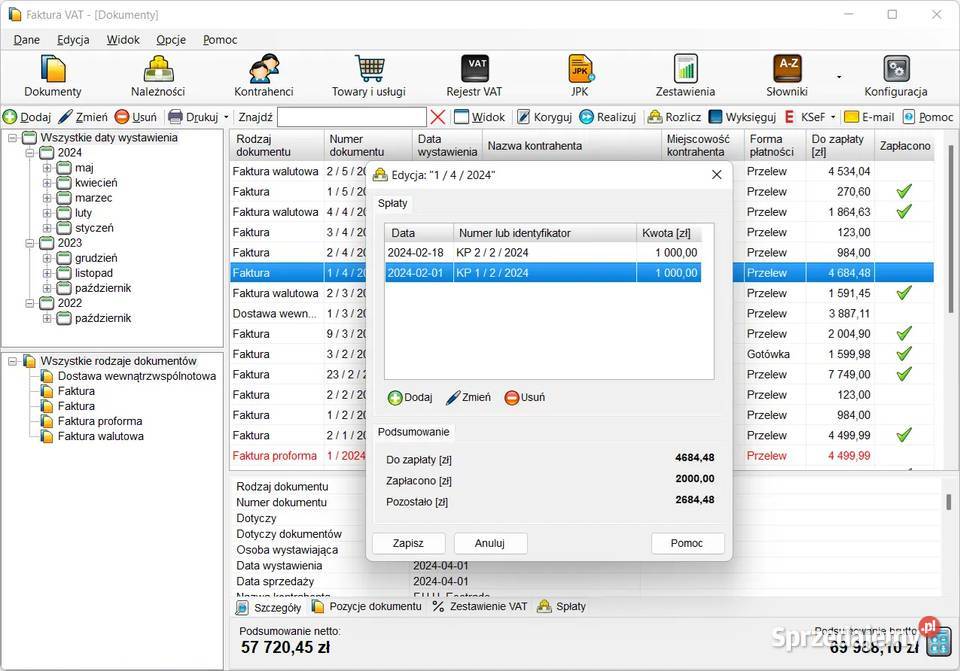Sort by Do zapłaty column header

pyautogui.click(x=838, y=146)
